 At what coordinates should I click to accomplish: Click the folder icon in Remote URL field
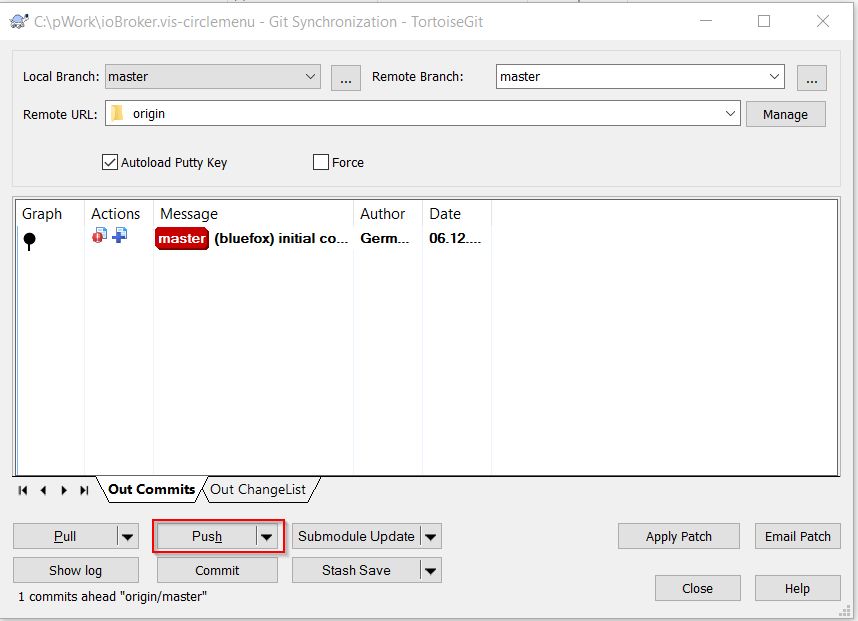(x=117, y=113)
